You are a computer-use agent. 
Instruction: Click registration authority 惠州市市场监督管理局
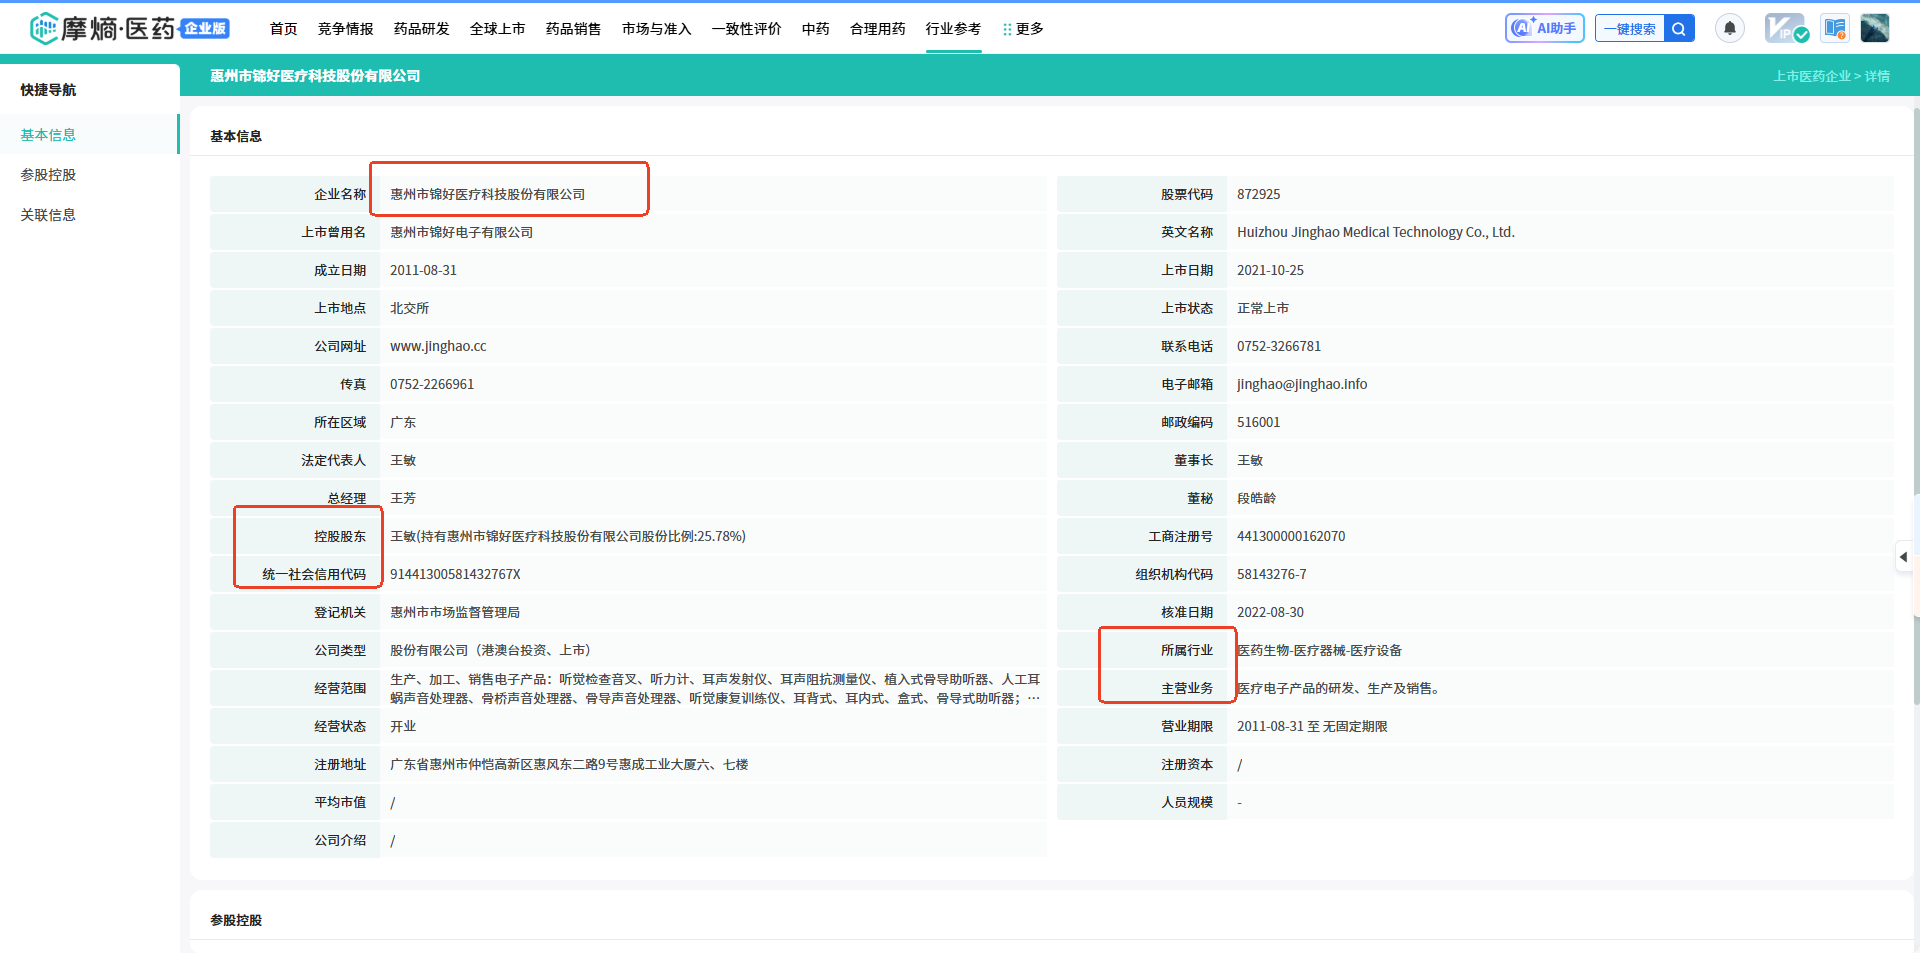455,612
